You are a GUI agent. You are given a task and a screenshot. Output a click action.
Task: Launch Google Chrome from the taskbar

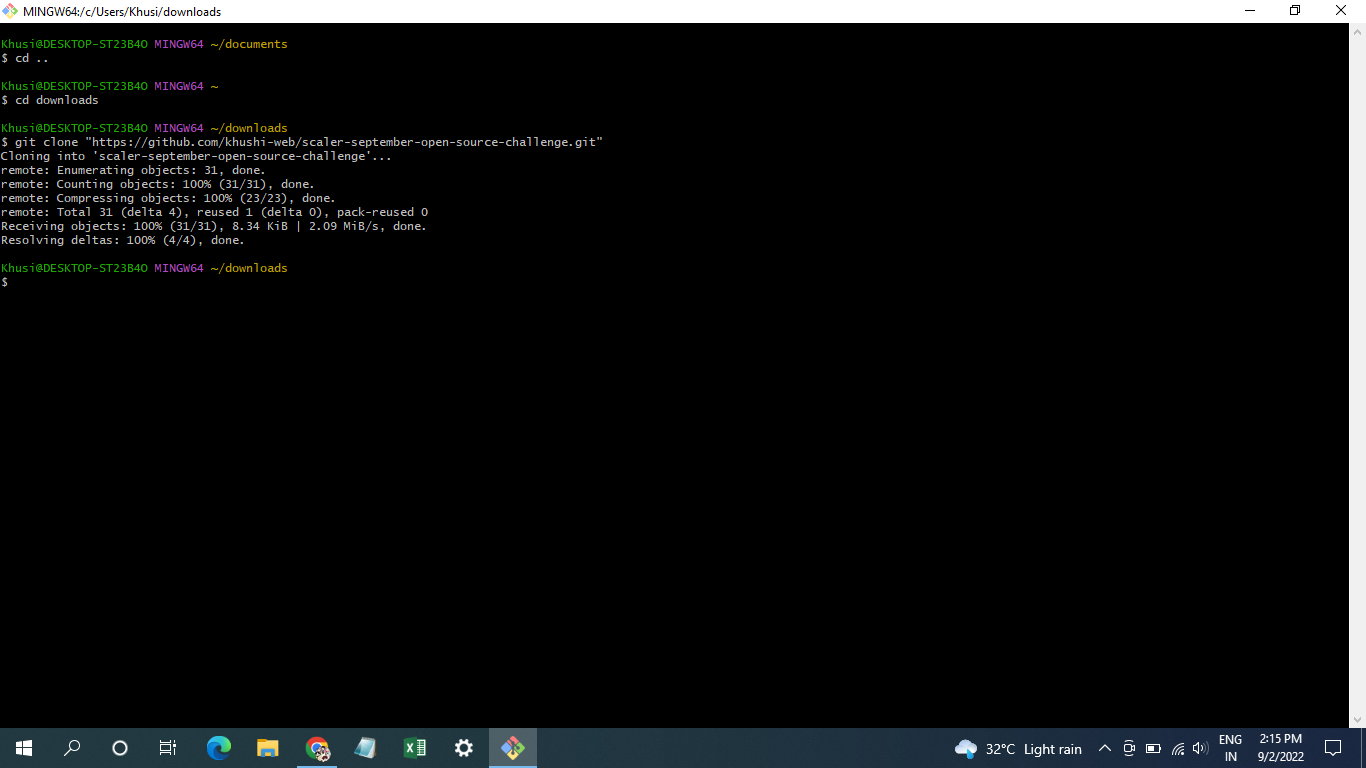[317, 747]
